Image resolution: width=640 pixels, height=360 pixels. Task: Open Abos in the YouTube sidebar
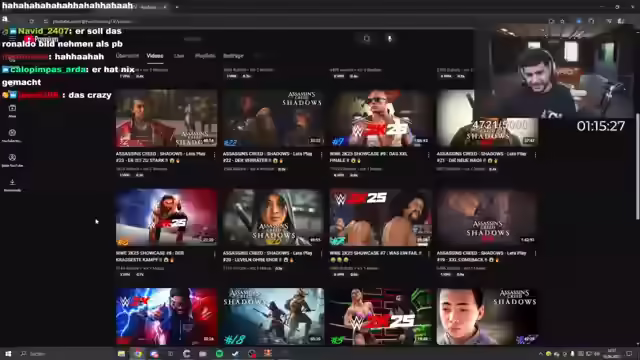click(x=12, y=111)
